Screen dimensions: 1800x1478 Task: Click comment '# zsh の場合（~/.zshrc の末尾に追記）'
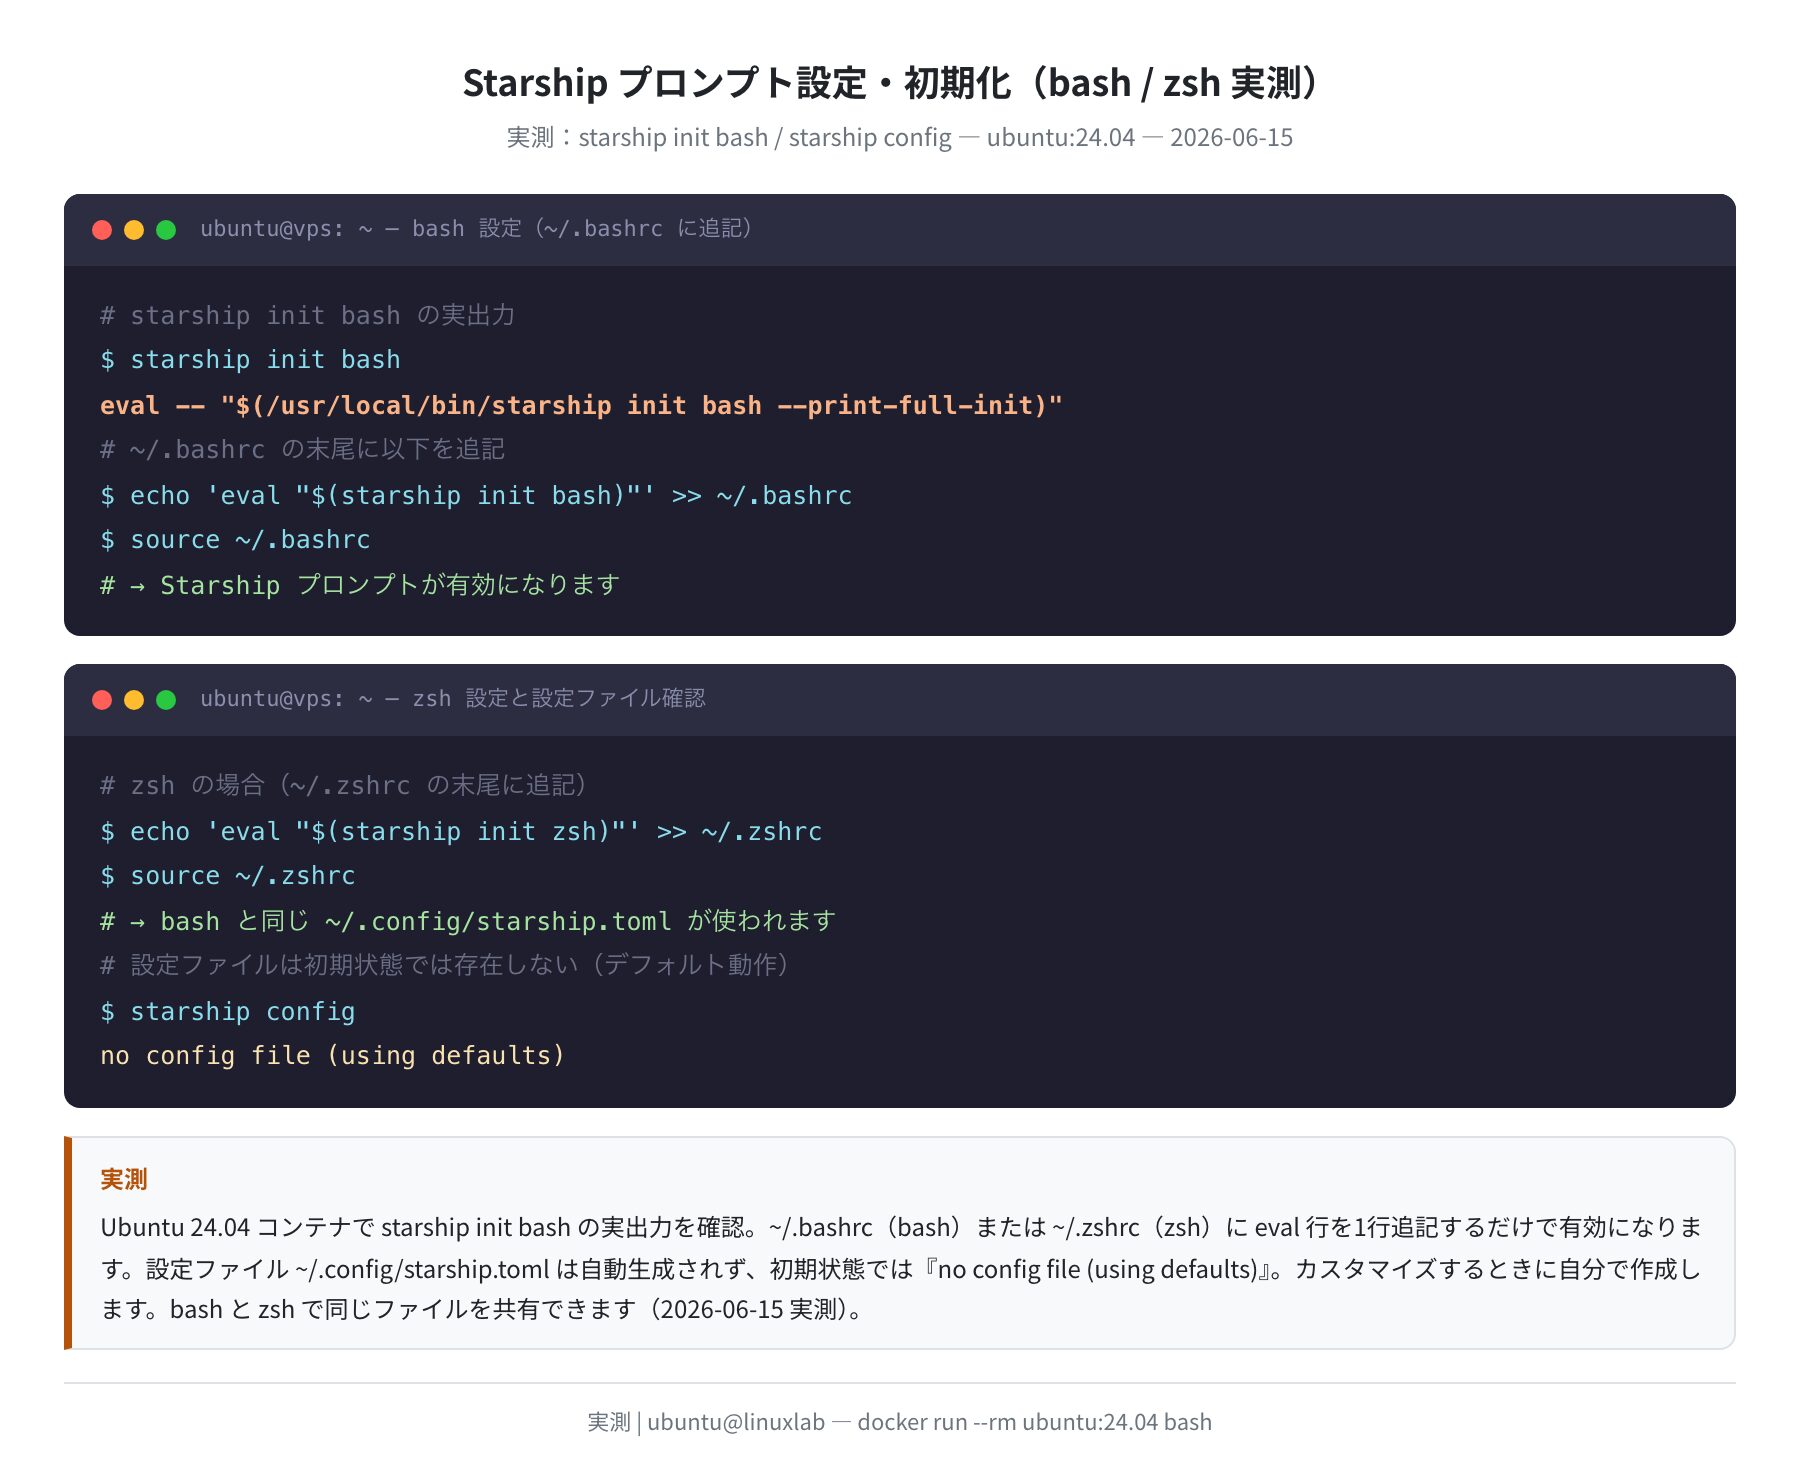pos(344,785)
